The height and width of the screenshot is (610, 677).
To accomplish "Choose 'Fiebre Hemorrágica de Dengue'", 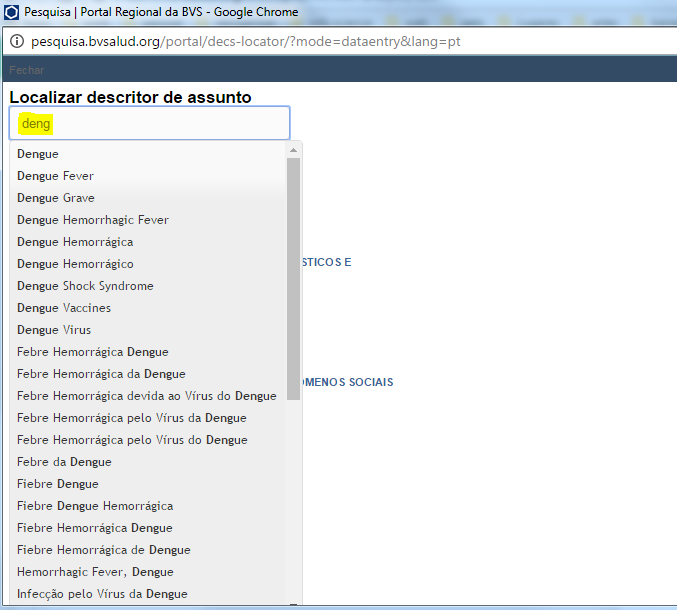I will [148, 550].
